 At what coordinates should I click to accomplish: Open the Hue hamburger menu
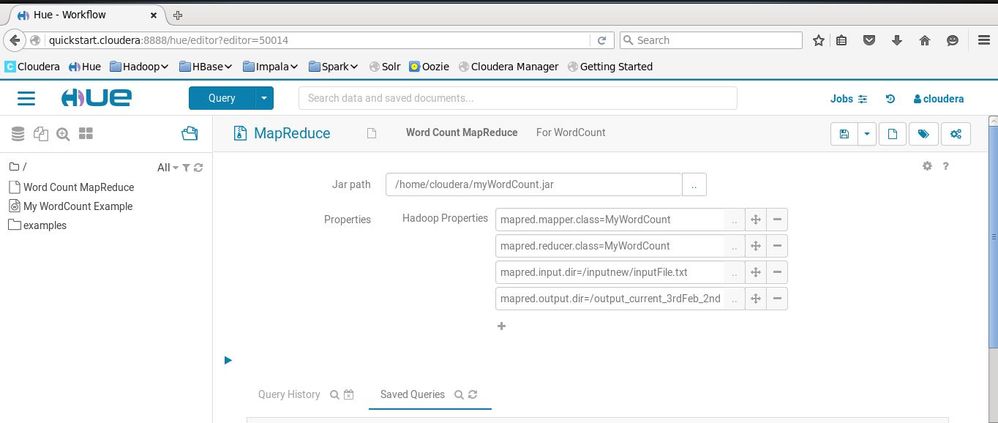tap(26, 98)
